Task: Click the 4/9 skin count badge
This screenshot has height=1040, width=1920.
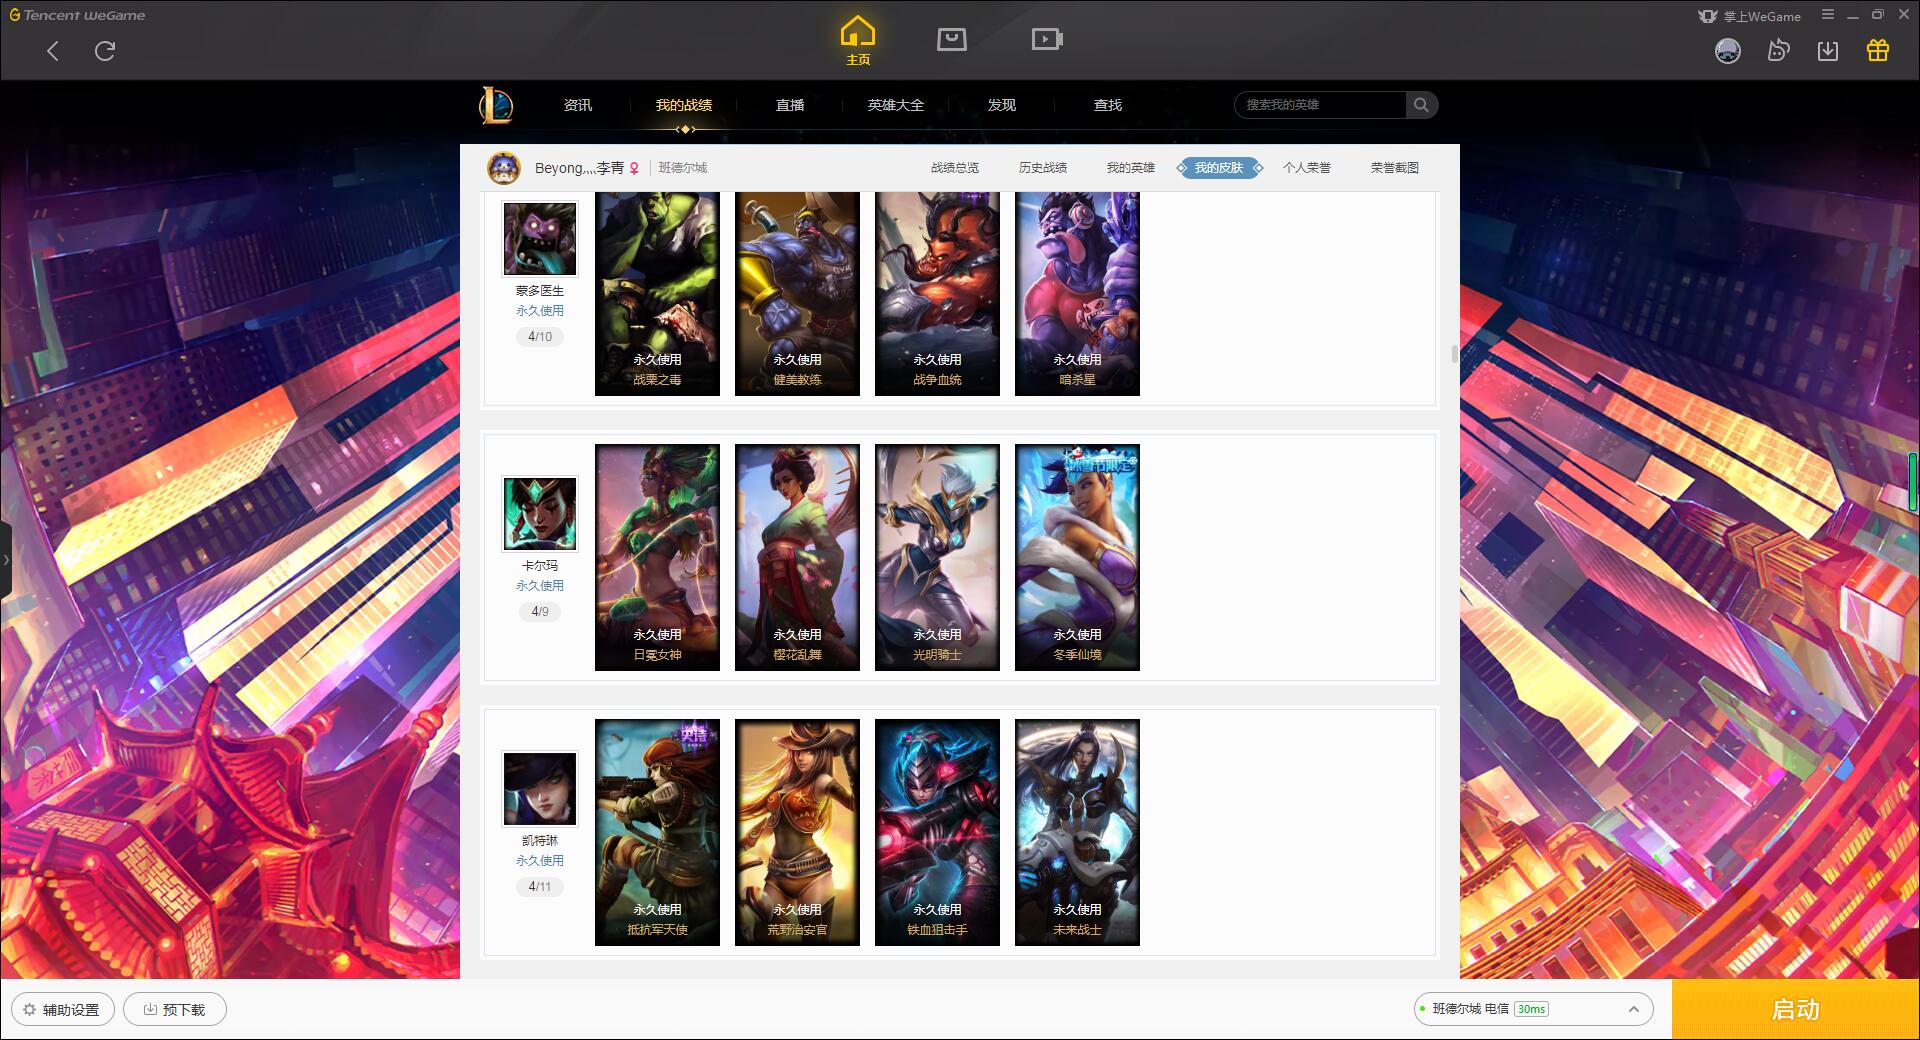Action: [x=540, y=612]
